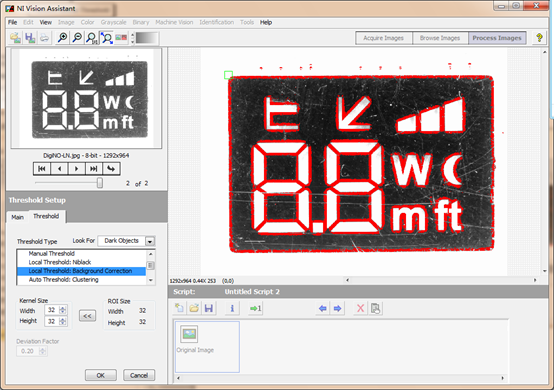554x390 pixels.
Task: Select the Zoom In magnifier tool
Action: 63,38
